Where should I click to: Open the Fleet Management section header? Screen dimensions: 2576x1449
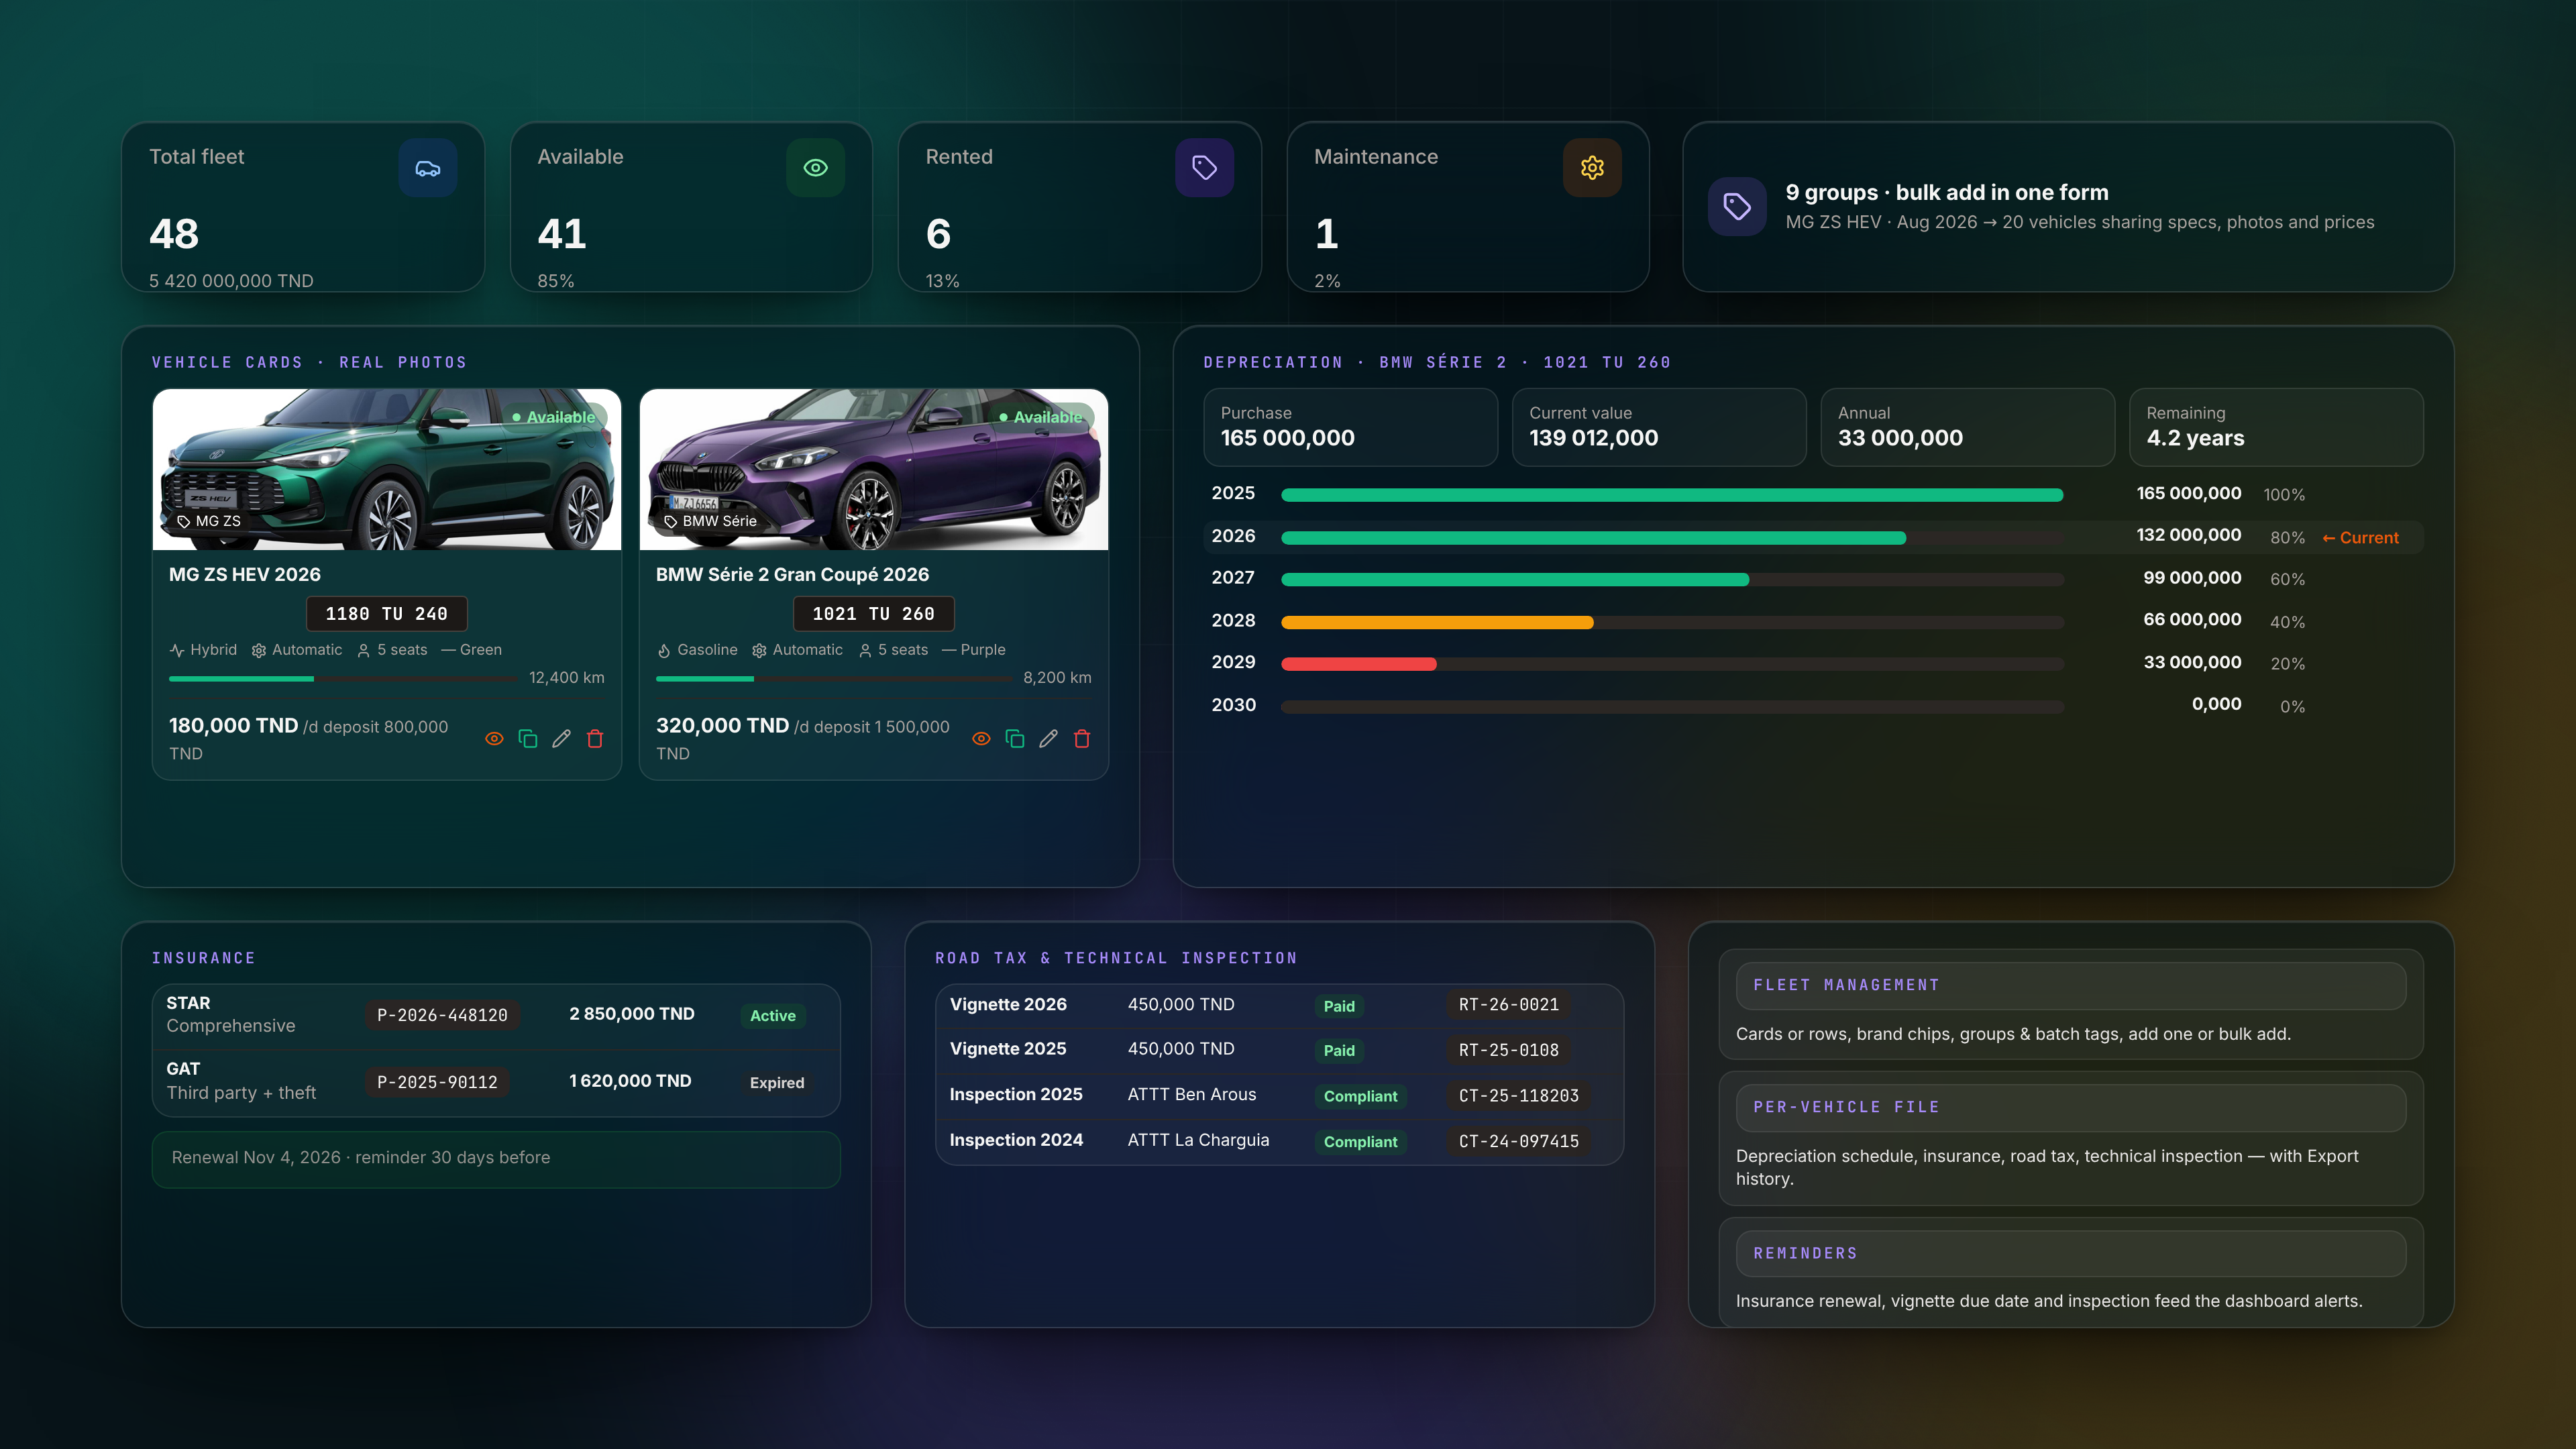pos(2071,986)
